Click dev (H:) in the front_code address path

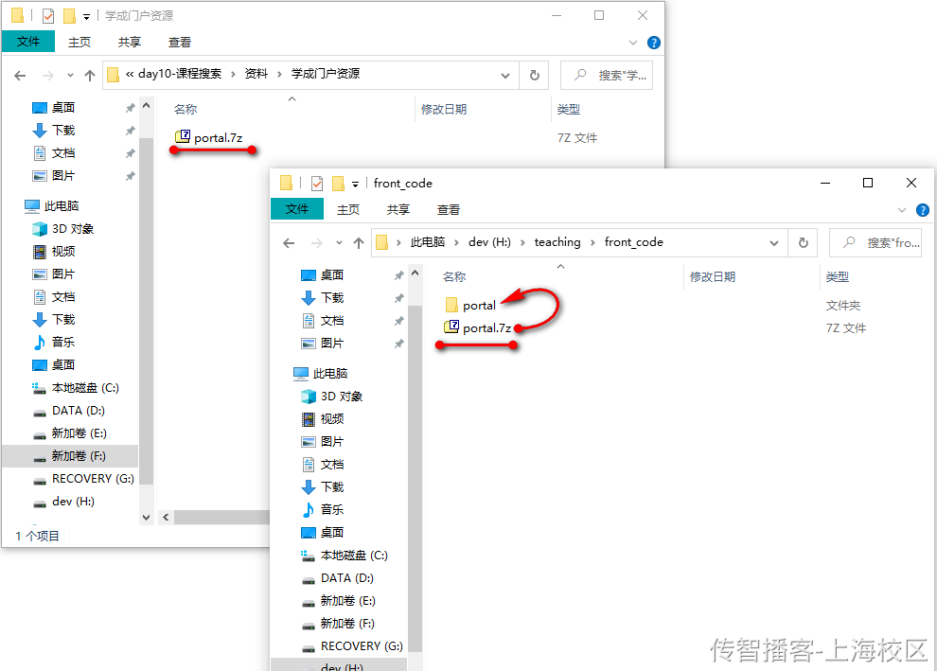click(x=489, y=242)
